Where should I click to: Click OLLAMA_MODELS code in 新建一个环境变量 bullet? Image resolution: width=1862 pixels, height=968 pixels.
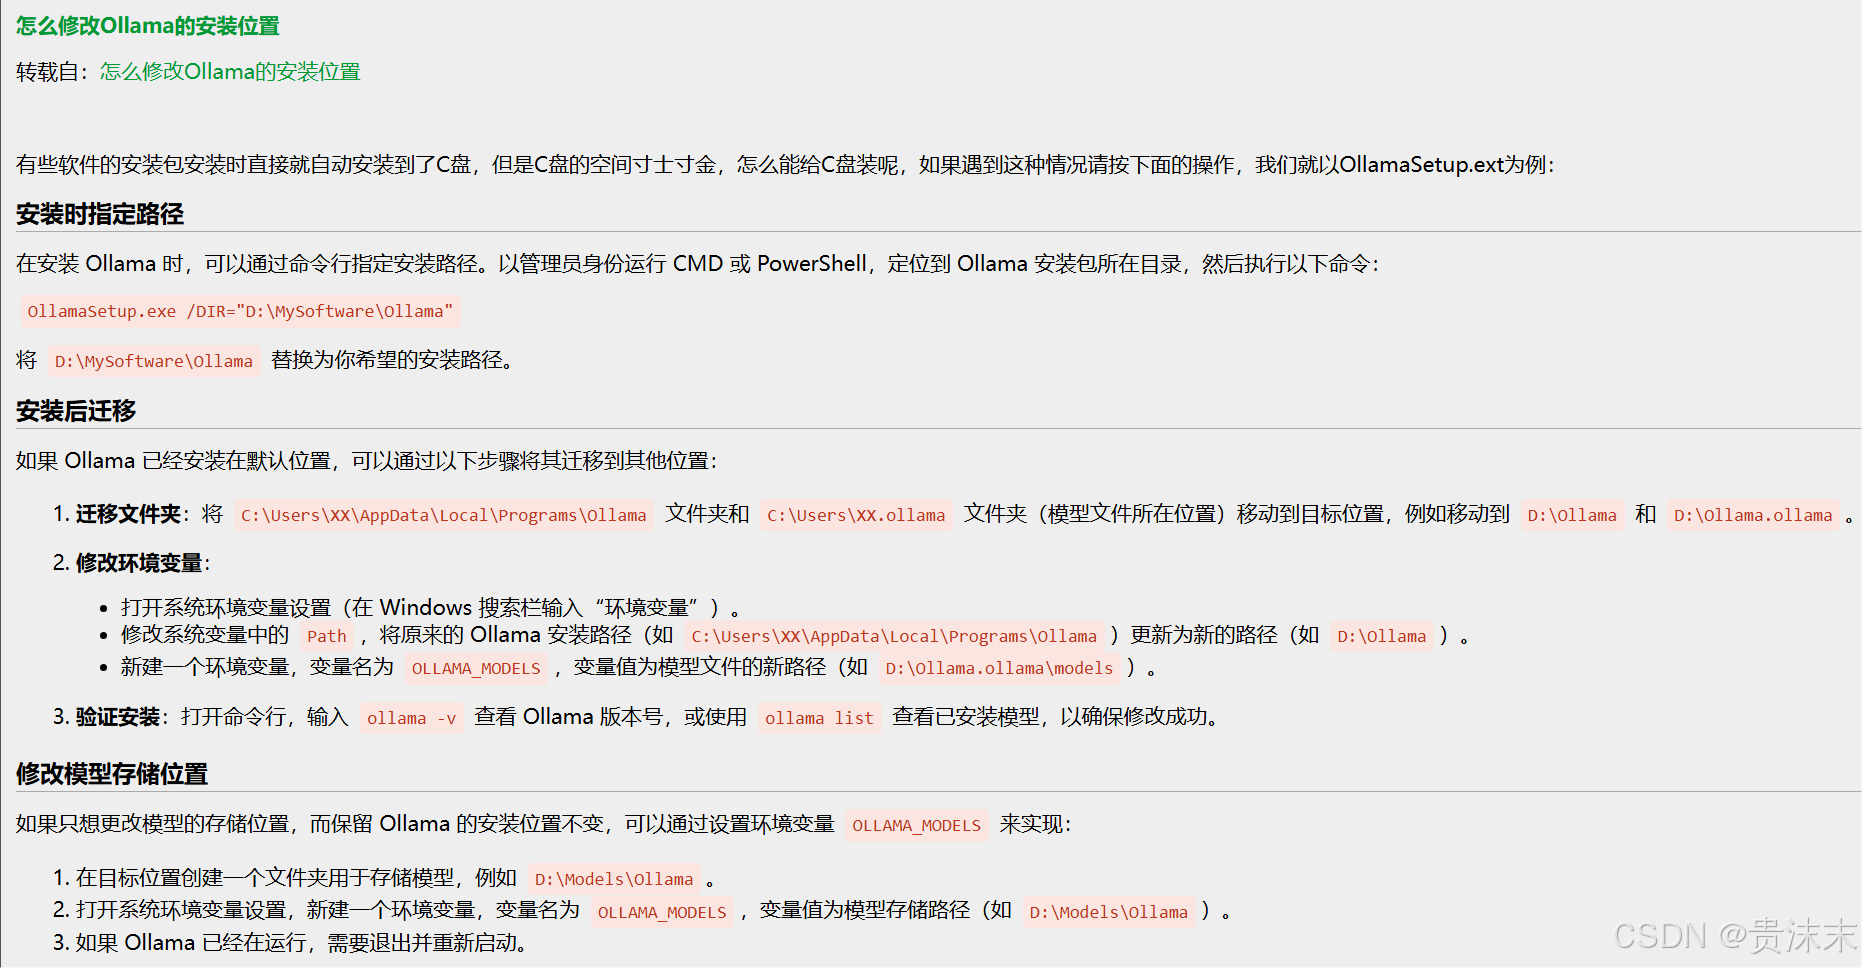click(476, 668)
